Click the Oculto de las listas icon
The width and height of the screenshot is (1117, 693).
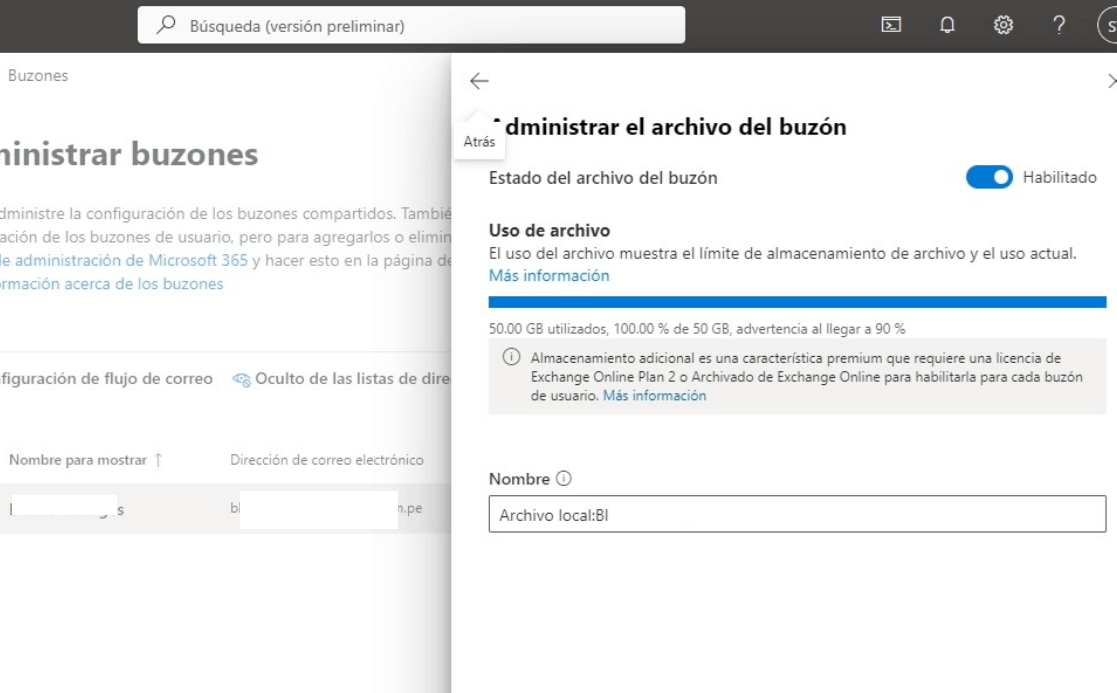[x=241, y=380]
